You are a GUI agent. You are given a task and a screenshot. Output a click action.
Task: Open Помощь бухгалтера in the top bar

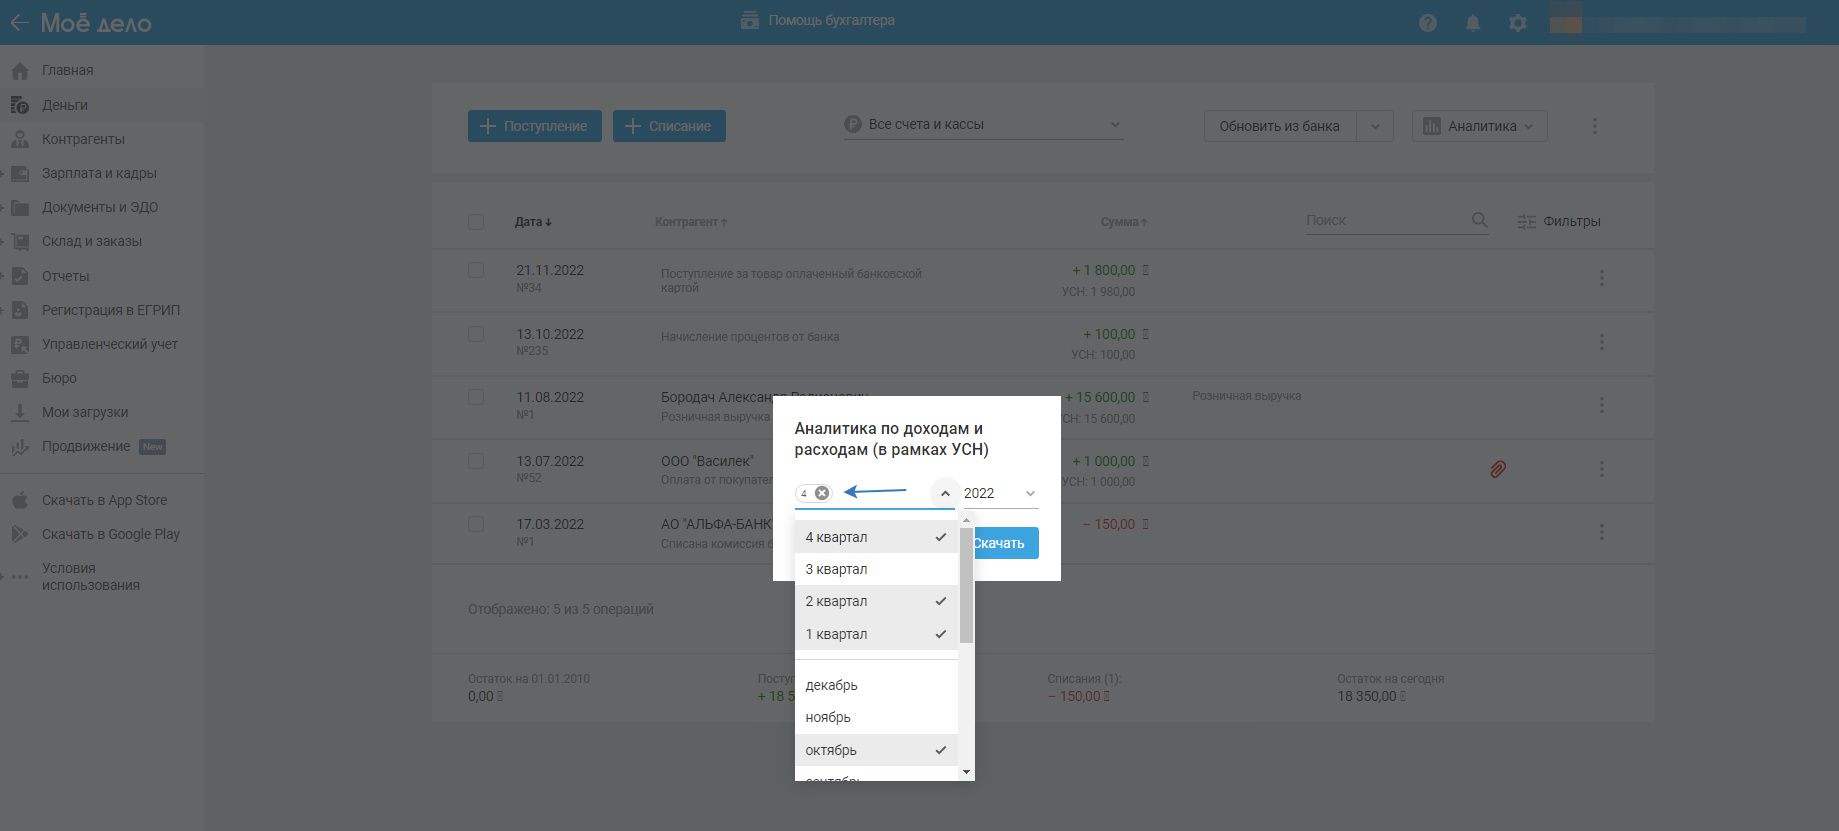coord(818,20)
